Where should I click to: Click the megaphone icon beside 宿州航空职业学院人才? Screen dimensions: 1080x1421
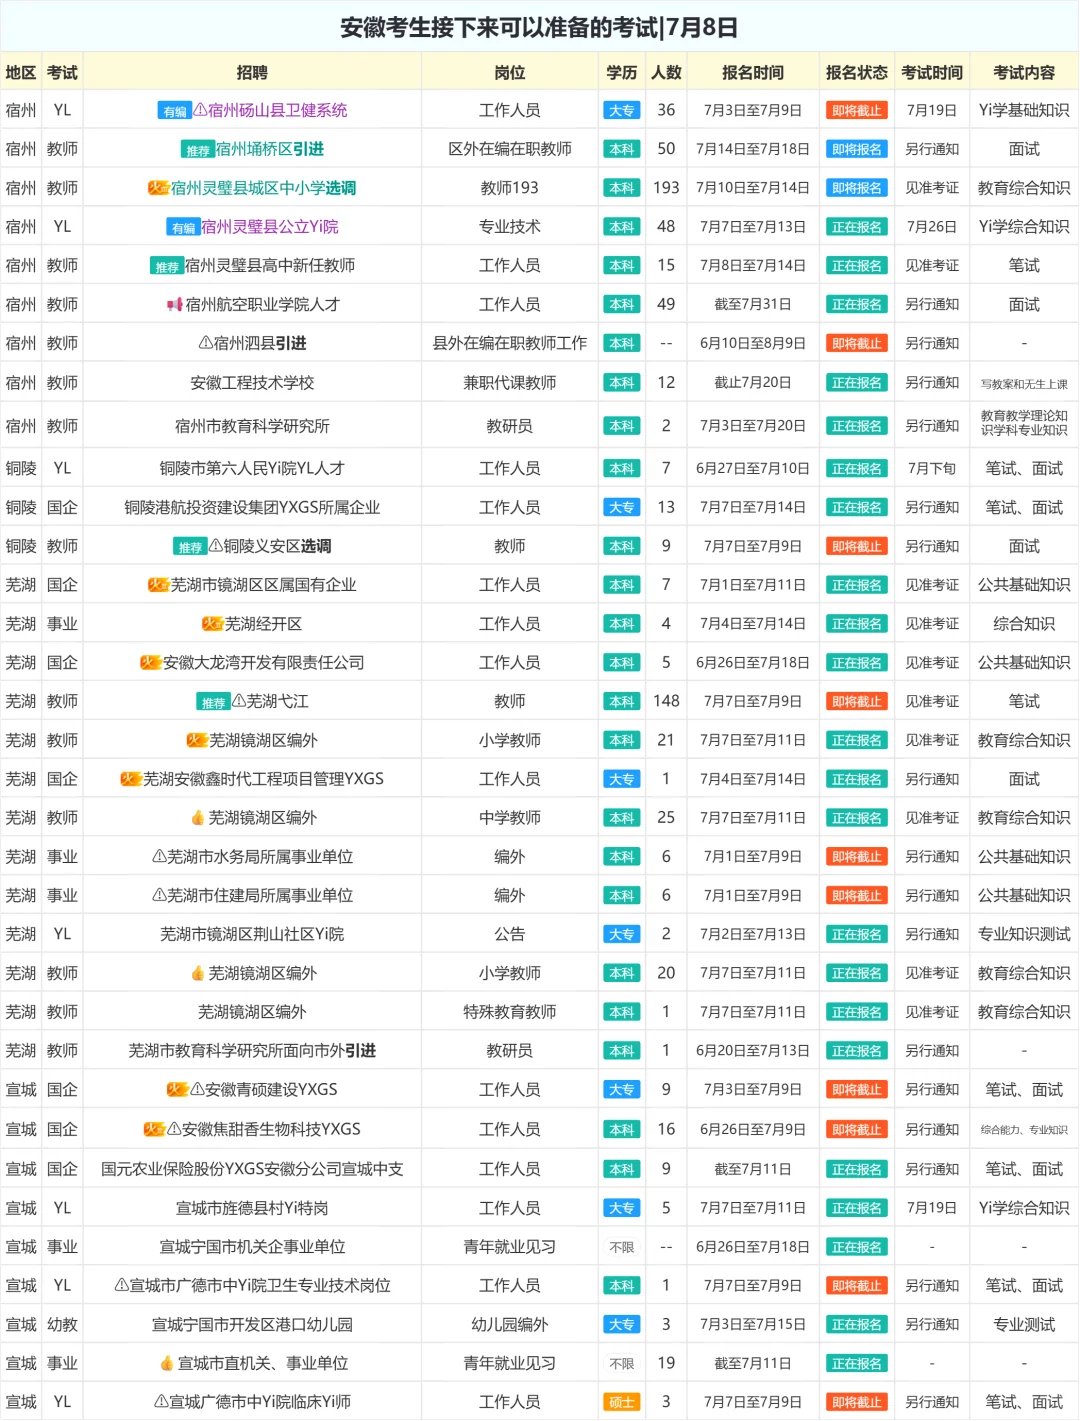175,304
